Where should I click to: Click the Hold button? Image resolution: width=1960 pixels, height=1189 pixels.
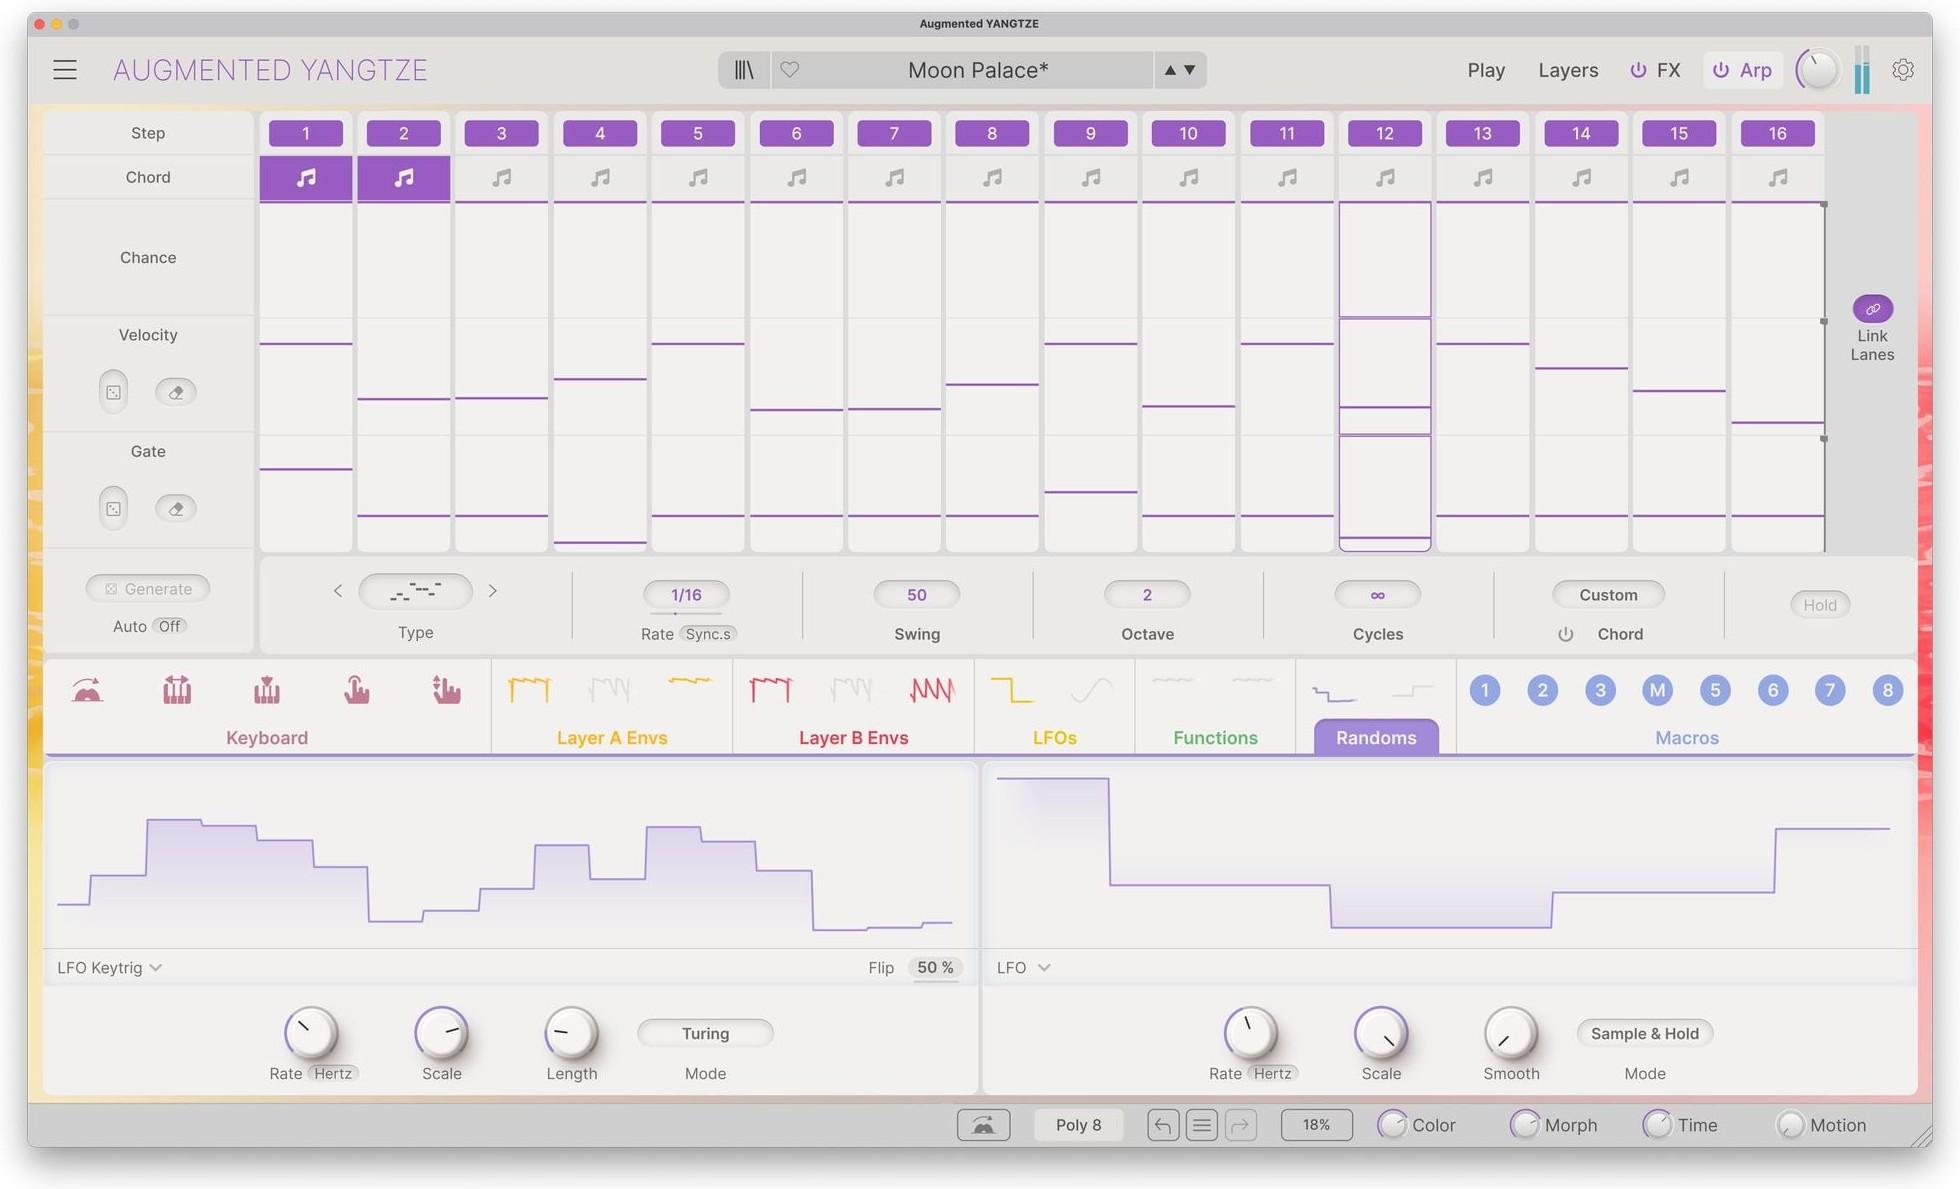(1819, 604)
